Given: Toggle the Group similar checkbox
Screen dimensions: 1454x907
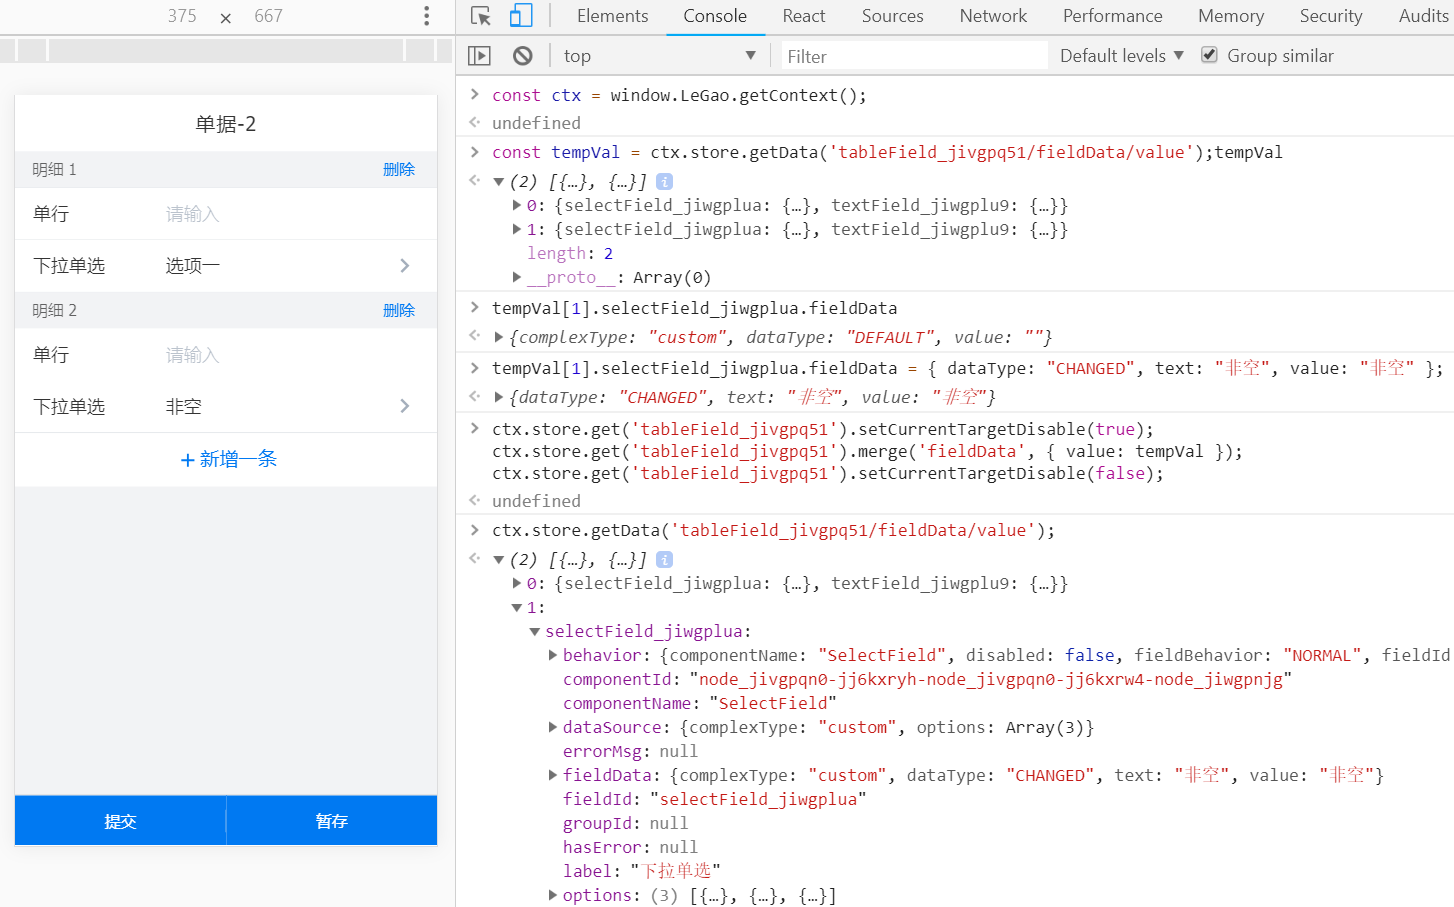Looking at the screenshot, I should pos(1210,55).
